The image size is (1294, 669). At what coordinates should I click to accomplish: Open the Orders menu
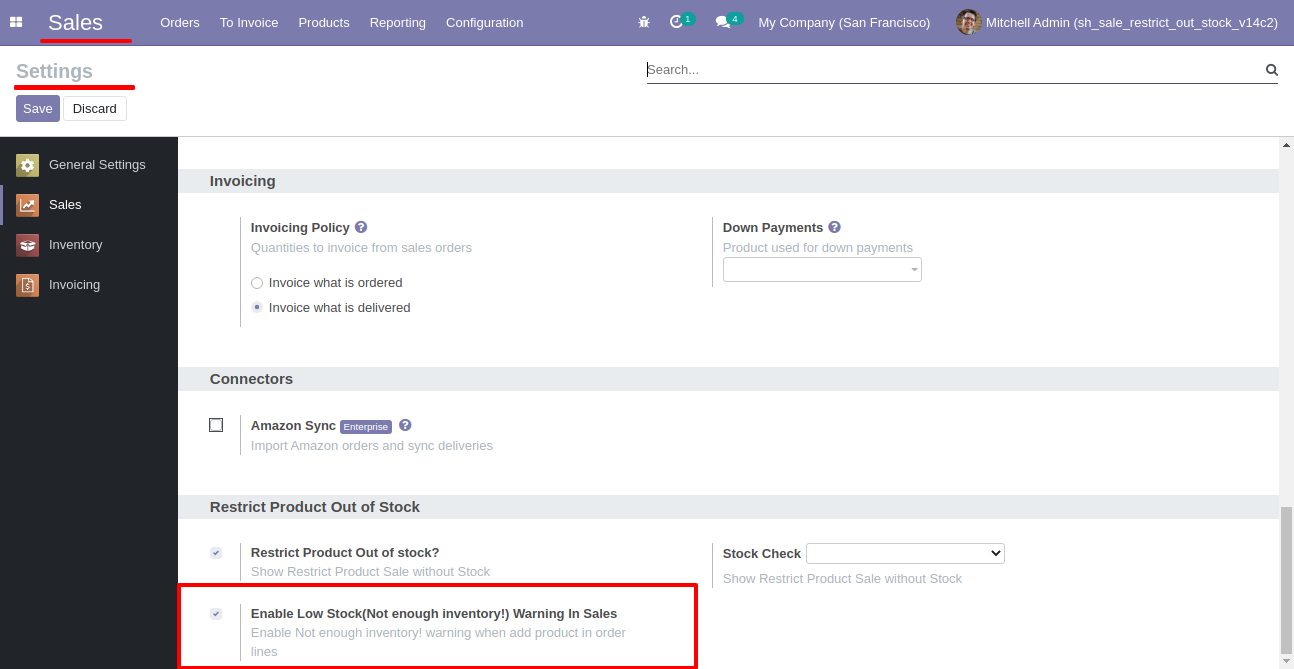click(x=180, y=22)
